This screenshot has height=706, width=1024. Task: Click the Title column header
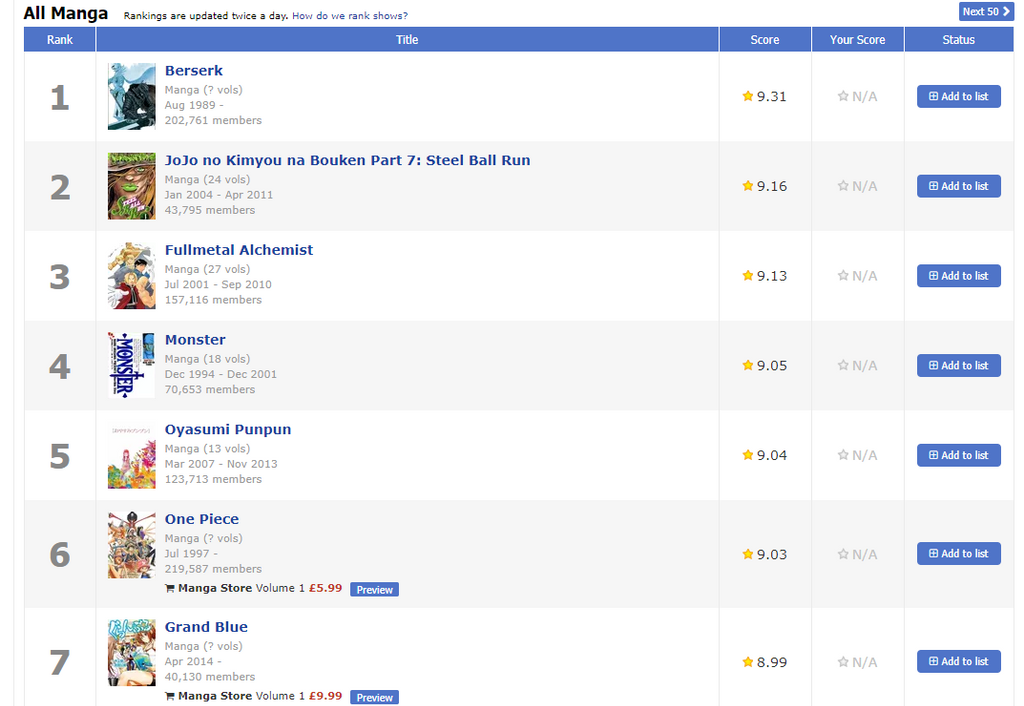[407, 40]
